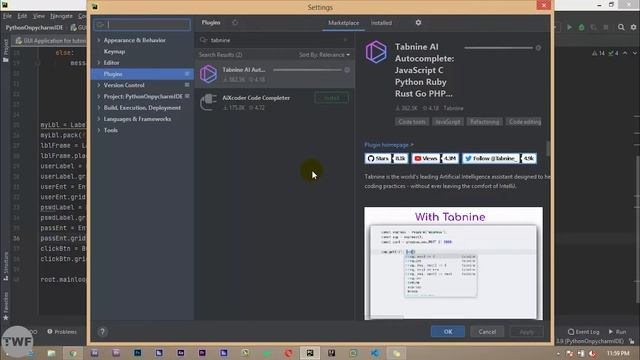Click install progress bar in details pane
This screenshot has height=360, width=640.
coord(498,48)
